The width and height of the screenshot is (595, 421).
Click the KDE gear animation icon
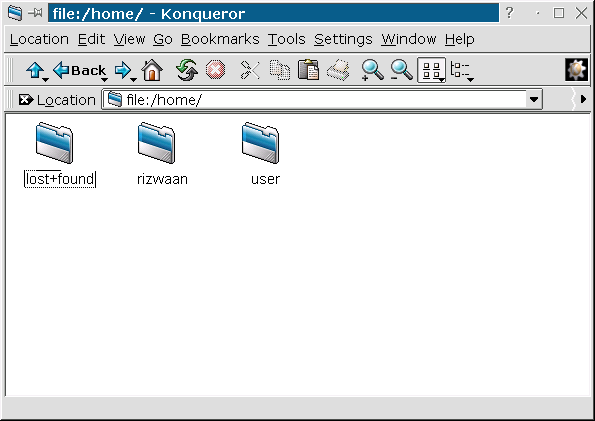click(576, 69)
